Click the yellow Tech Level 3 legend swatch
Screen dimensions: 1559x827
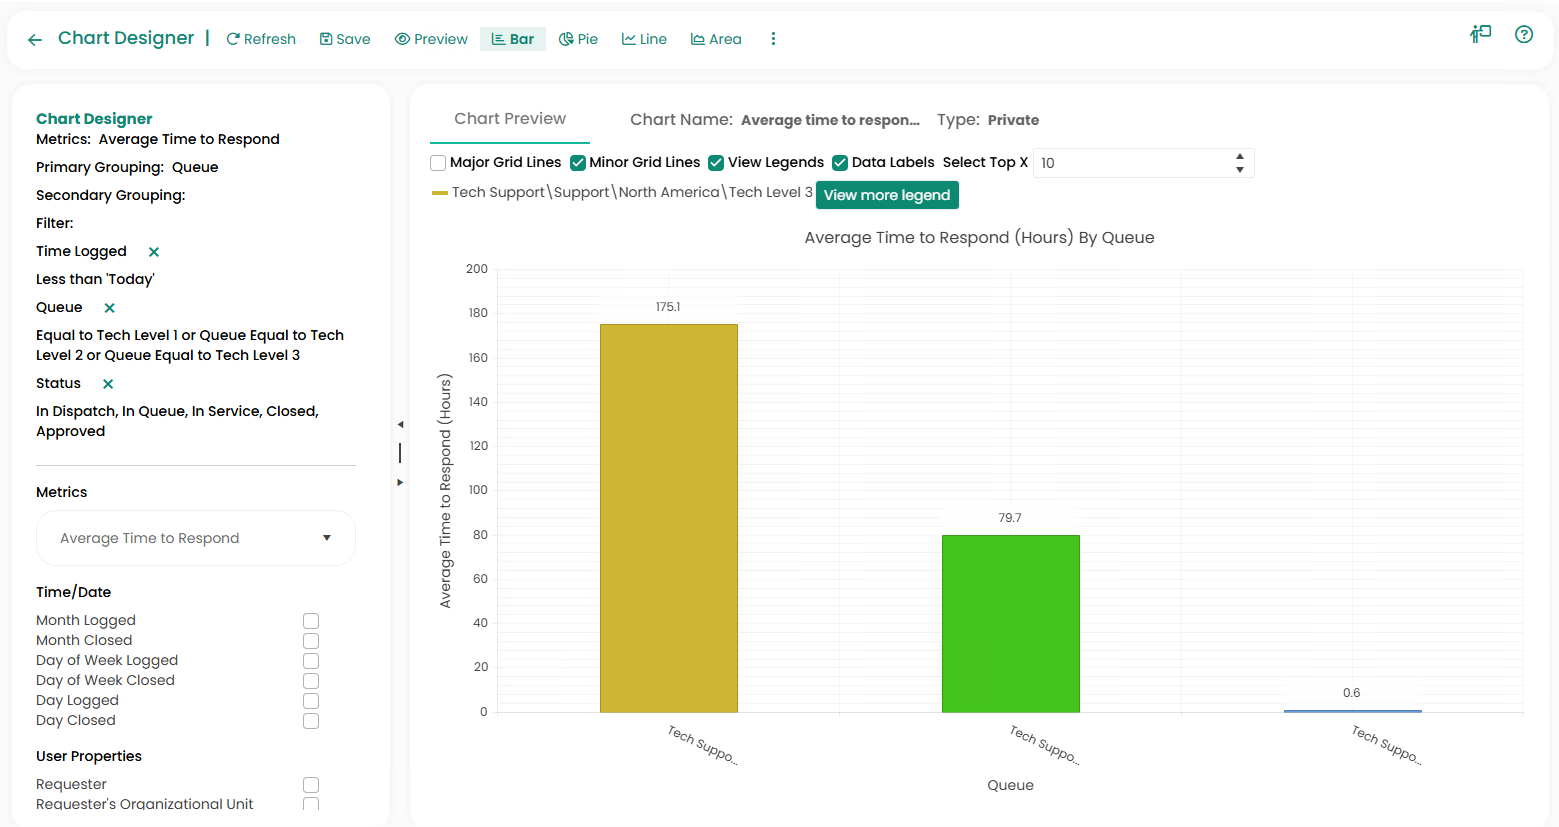point(439,193)
